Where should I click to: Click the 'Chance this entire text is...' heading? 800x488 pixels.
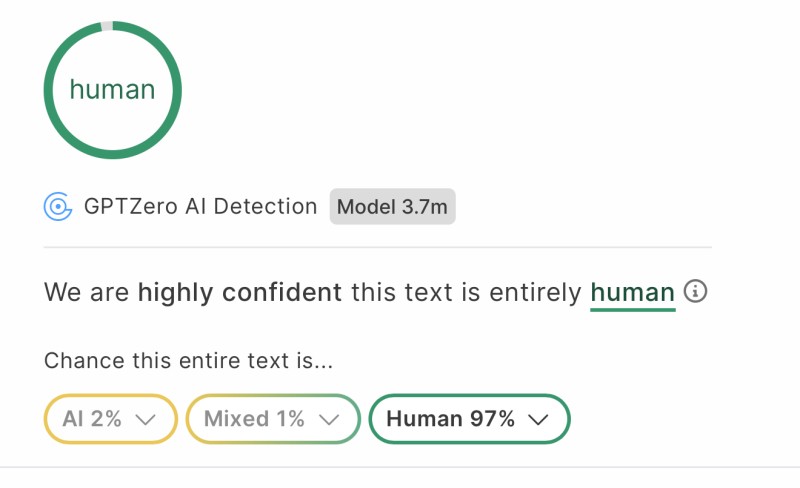pyautogui.click(x=188, y=361)
